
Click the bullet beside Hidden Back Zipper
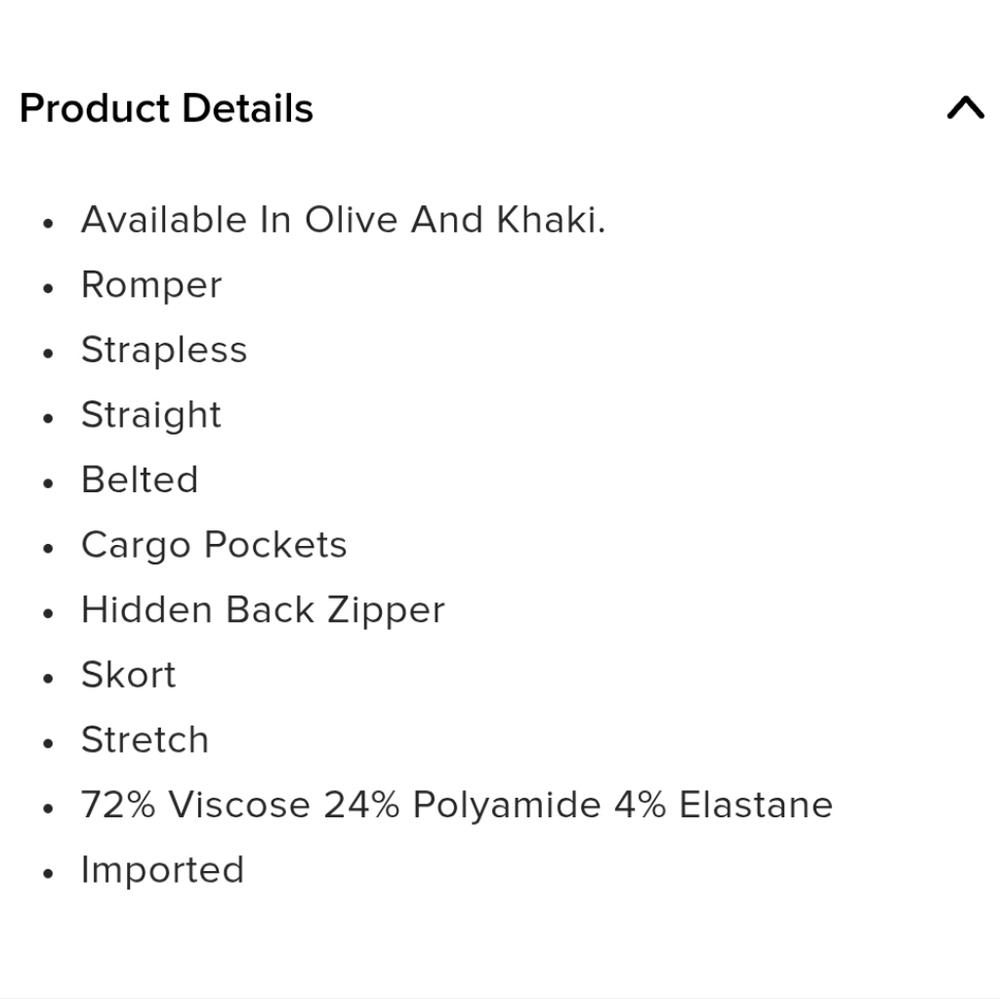pos(47,613)
